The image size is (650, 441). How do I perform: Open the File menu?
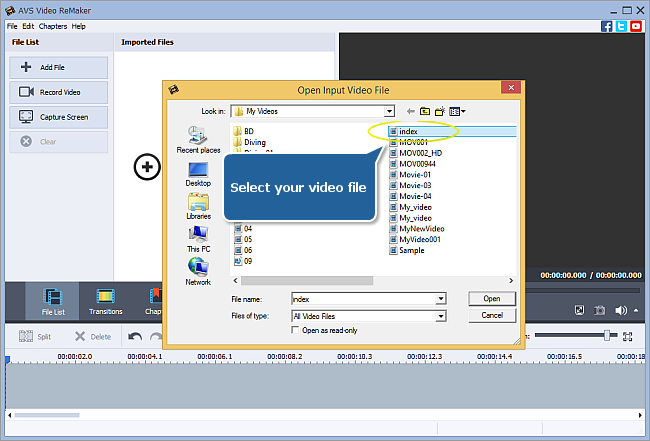[x=12, y=26]
